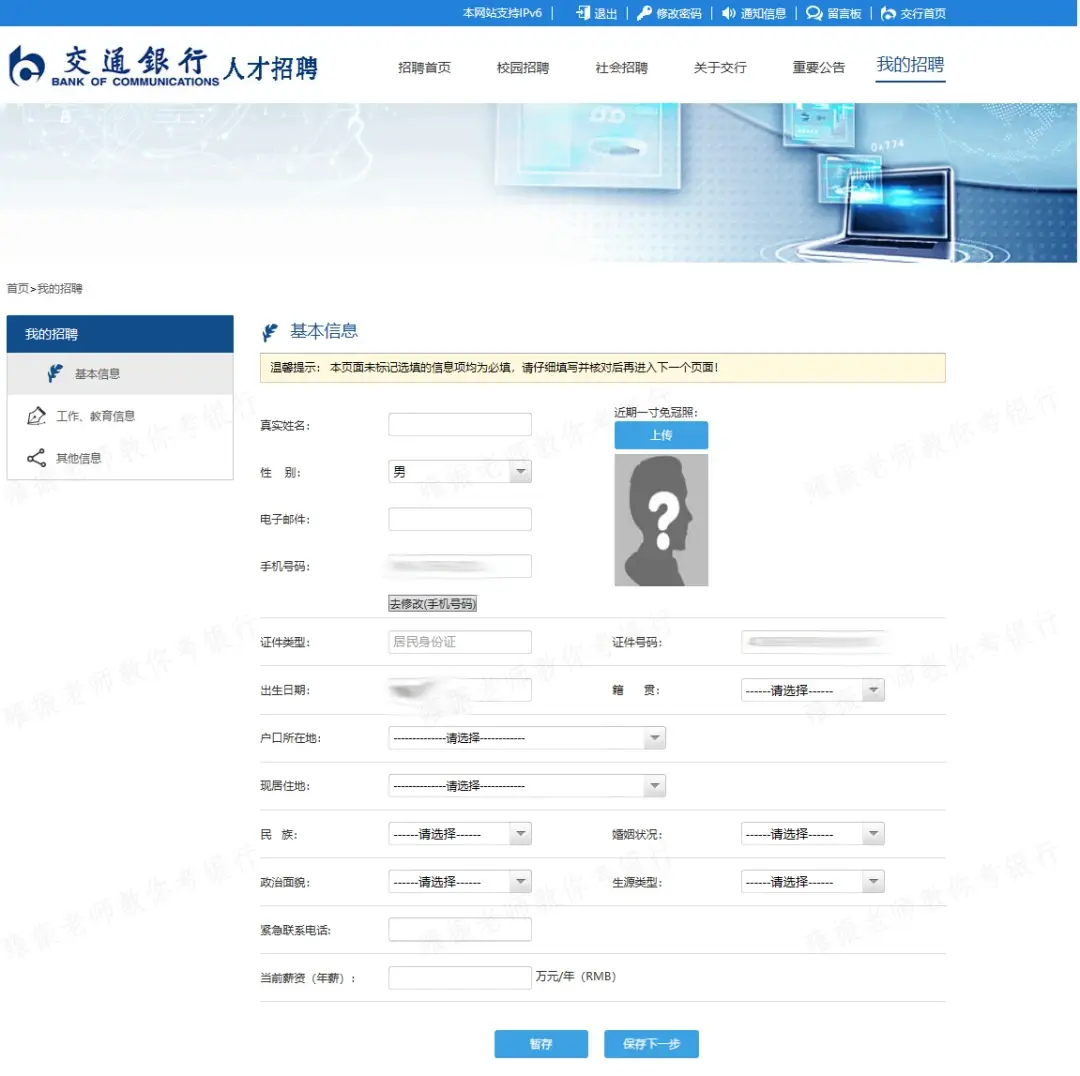
Task: Click the 证件类型 field showing 居民身份证
Action: (459, 641)
